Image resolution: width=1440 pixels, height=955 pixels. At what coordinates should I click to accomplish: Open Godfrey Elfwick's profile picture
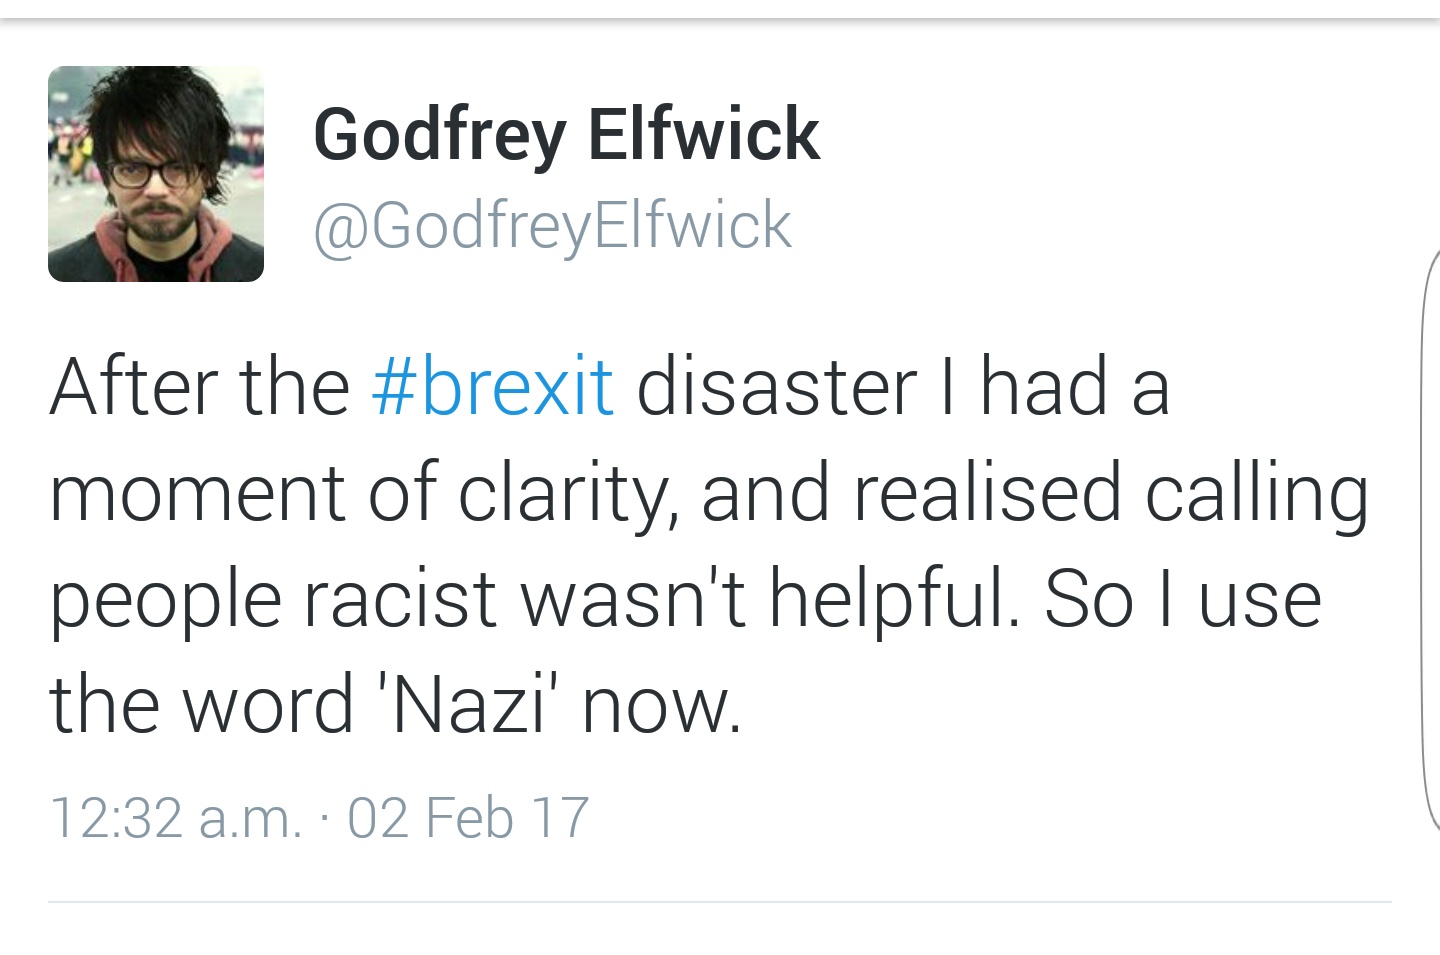(x=156, y=174)
